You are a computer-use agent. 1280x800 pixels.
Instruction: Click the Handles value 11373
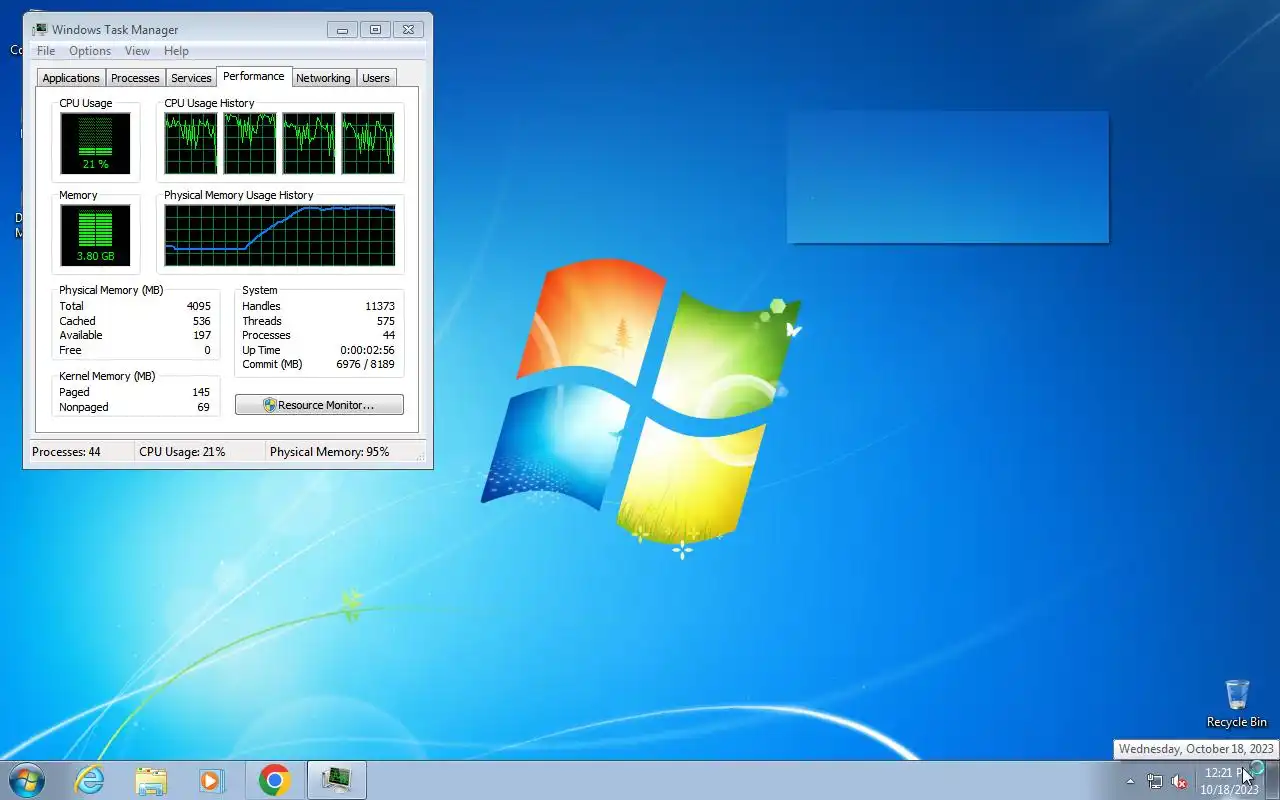pos(380,306)
